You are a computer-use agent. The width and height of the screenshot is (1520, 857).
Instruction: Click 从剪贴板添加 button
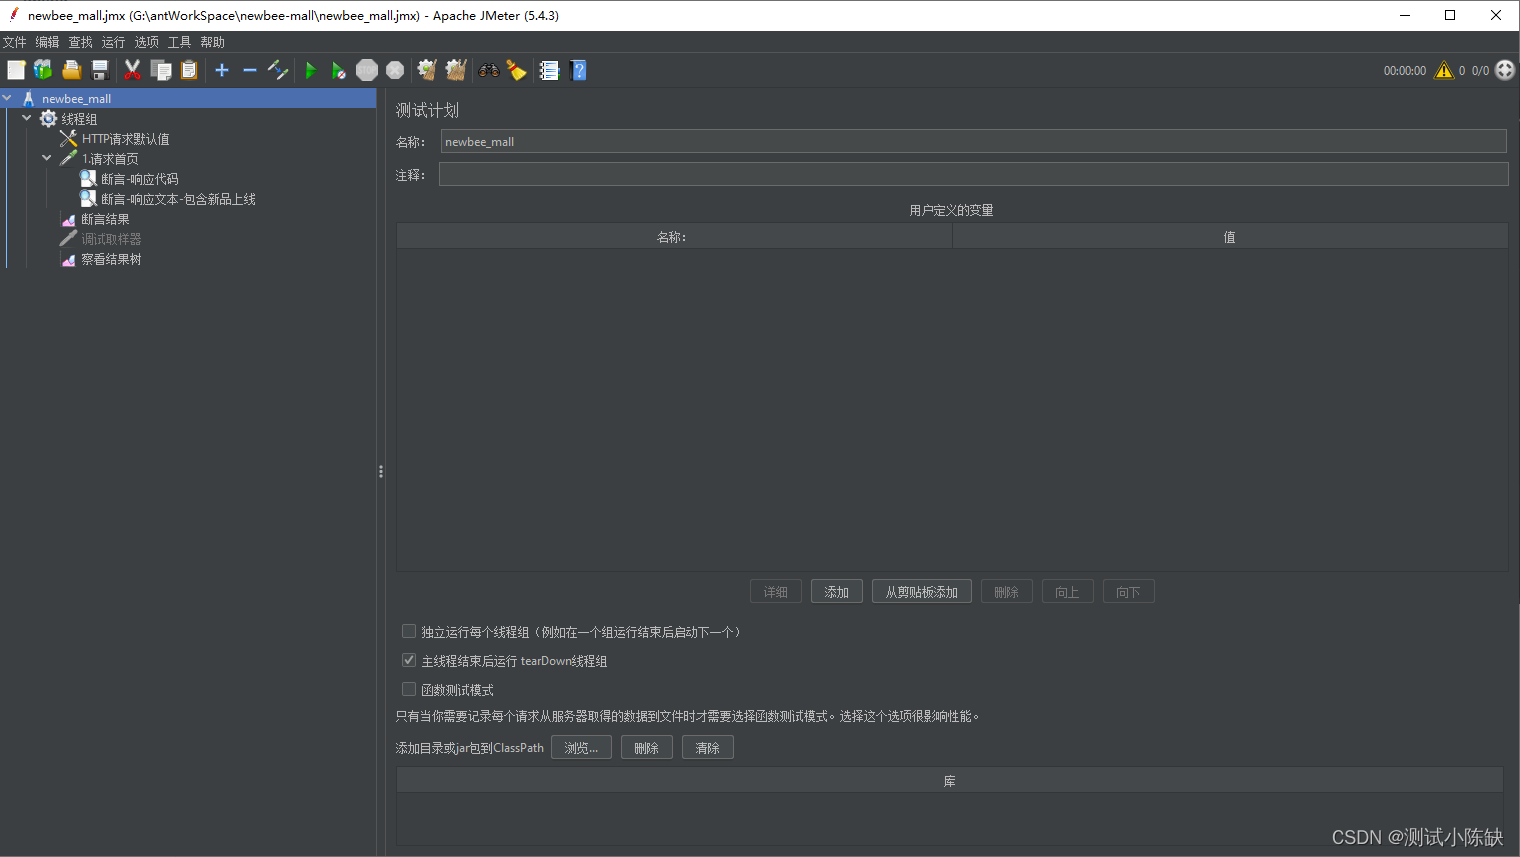tap(922, 592)
